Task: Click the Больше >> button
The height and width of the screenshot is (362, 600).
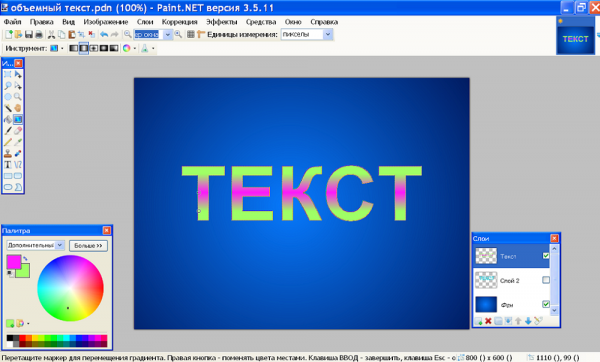Action: (x=88, y=246)
